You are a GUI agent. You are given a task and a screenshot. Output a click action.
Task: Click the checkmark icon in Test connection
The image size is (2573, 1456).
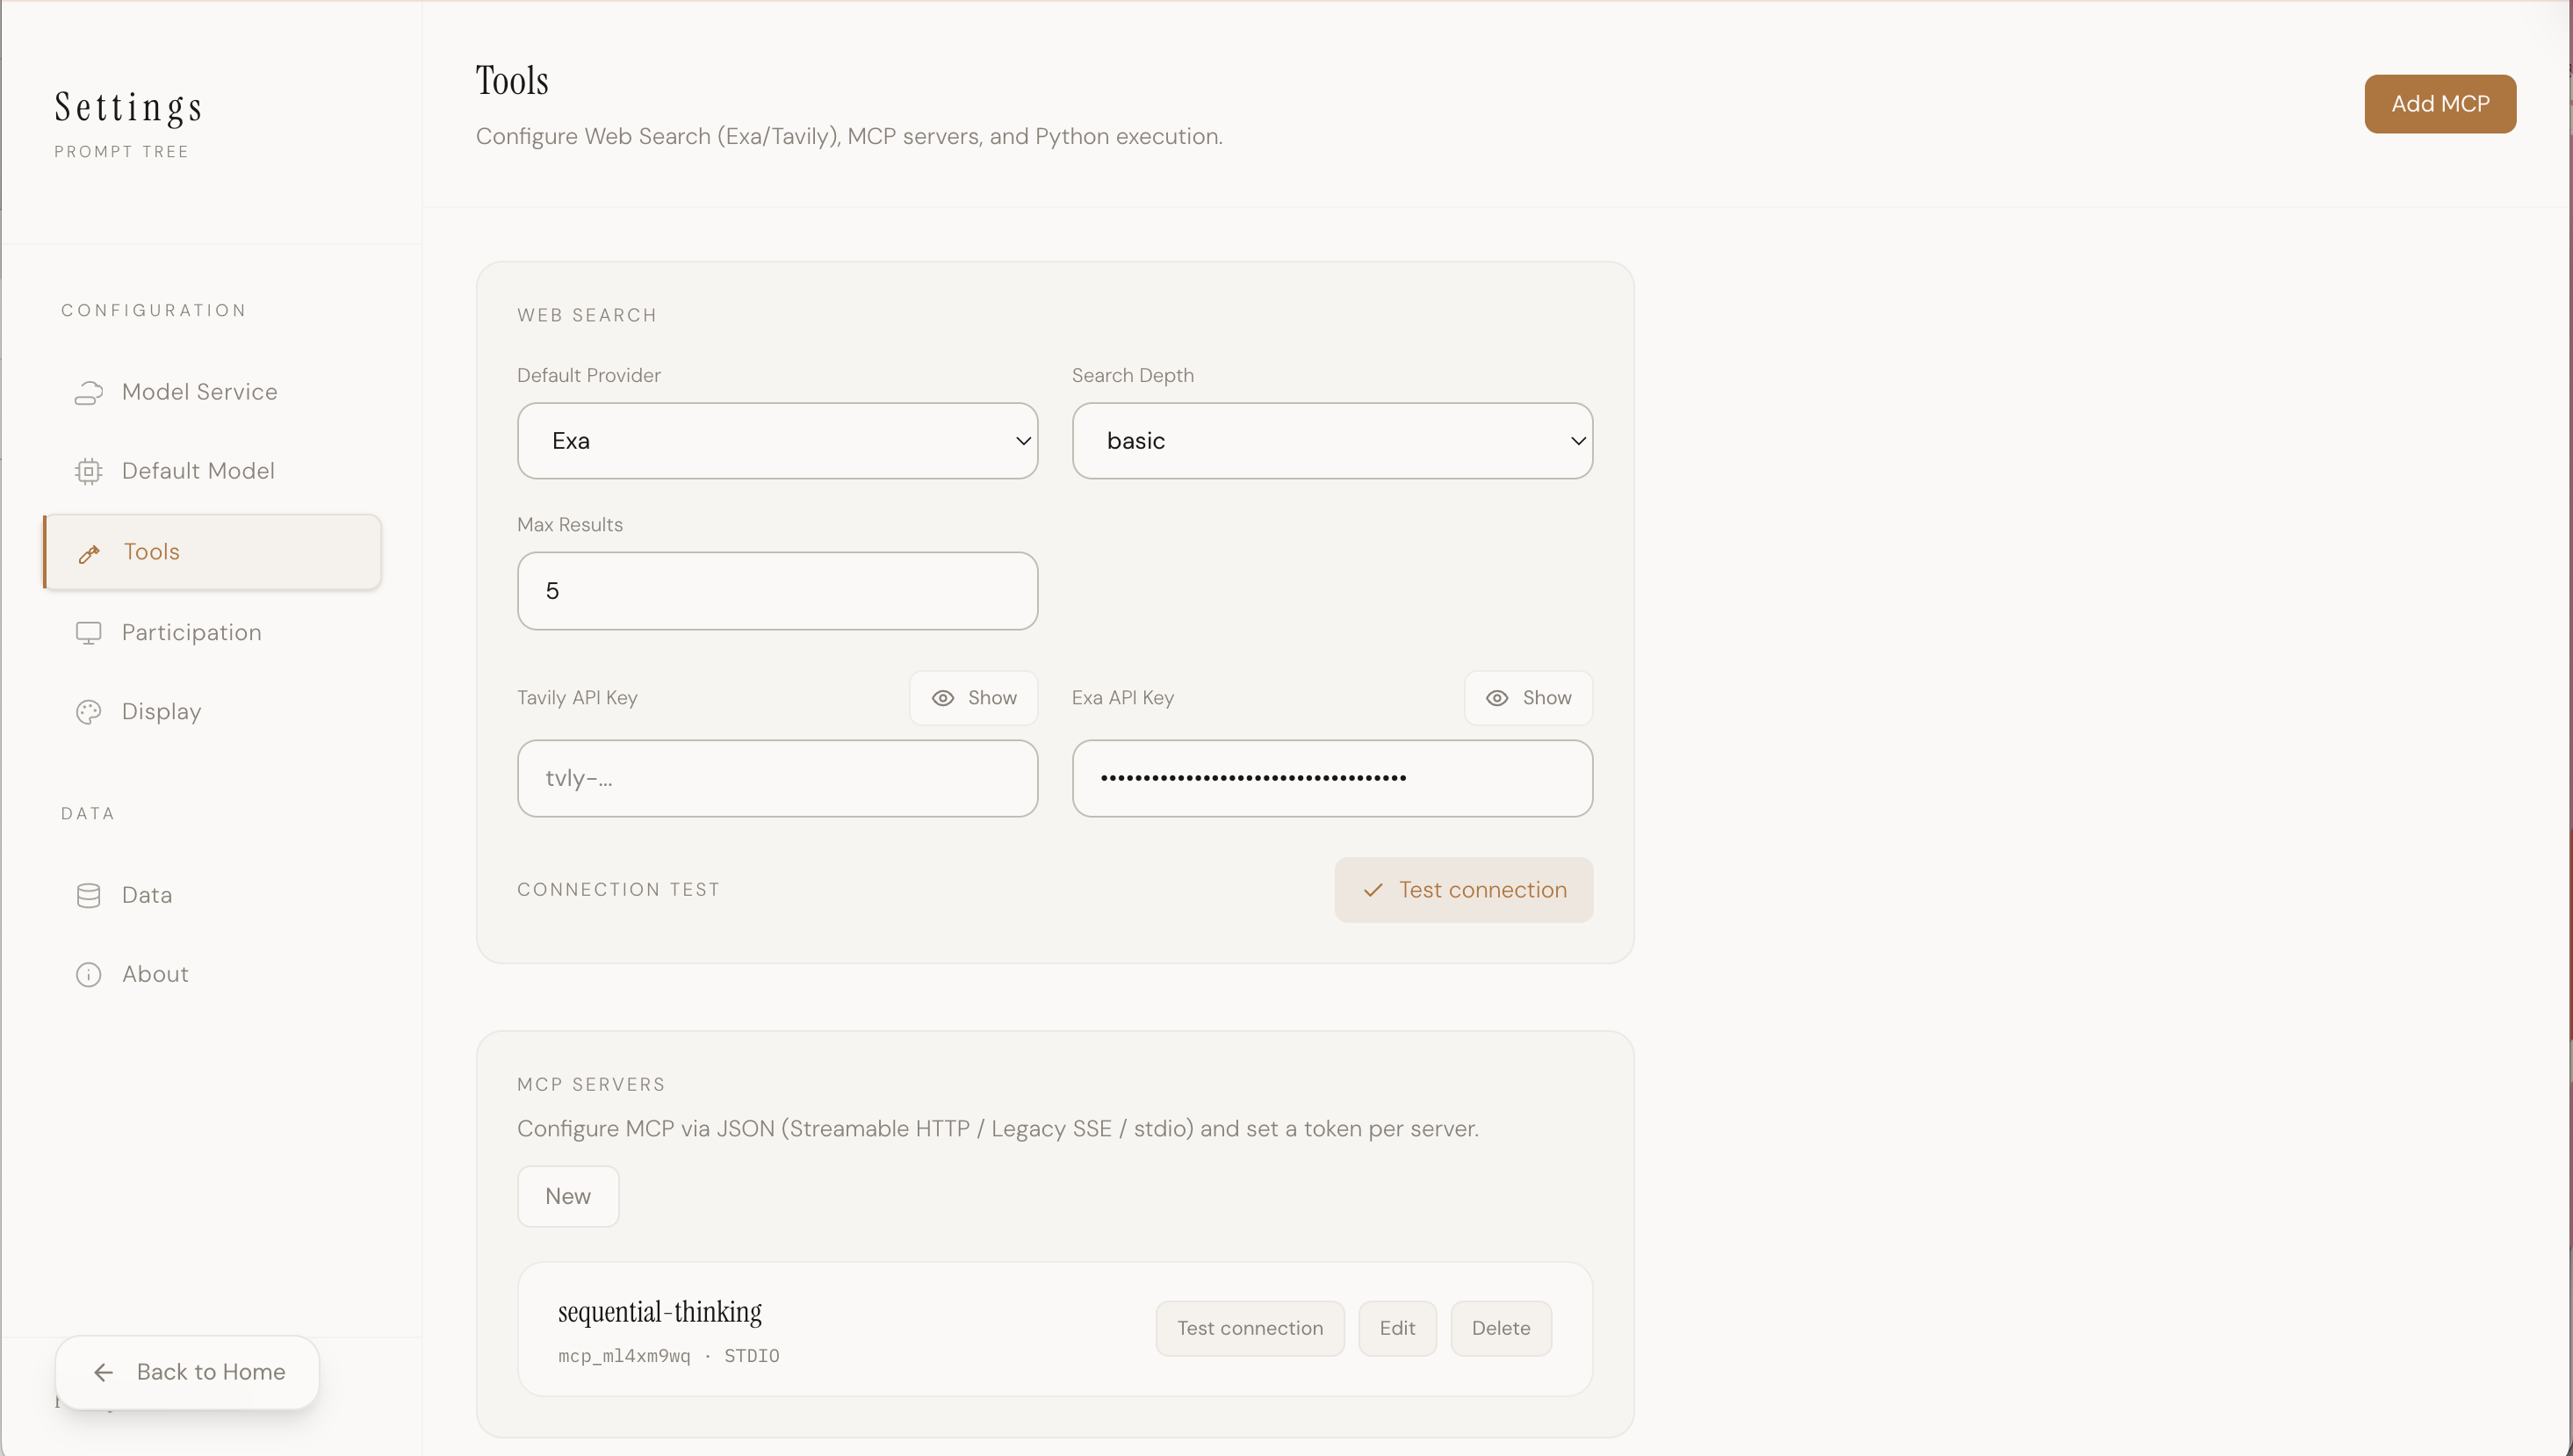[x=1373, y=890]
